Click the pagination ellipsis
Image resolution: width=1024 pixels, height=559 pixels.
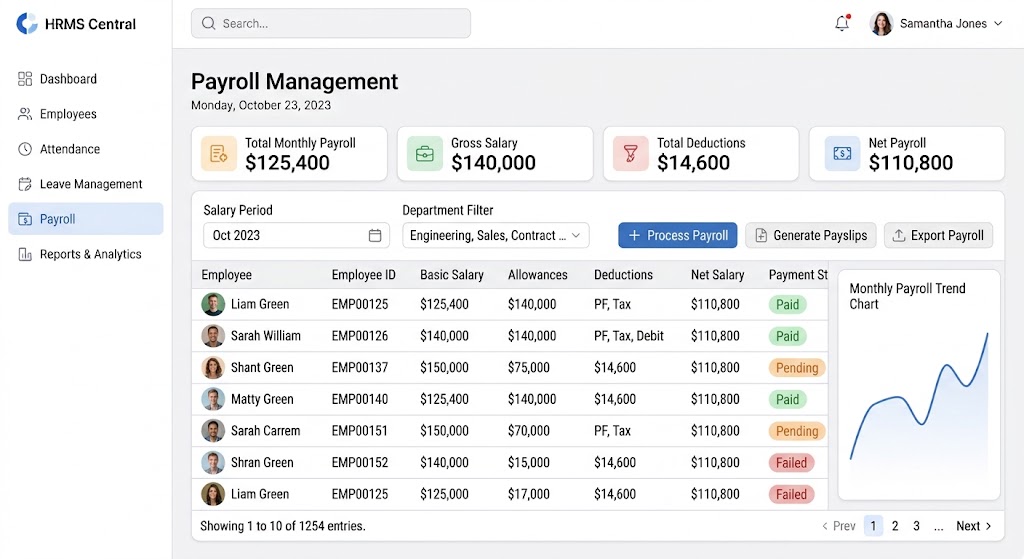pos(938,526)
